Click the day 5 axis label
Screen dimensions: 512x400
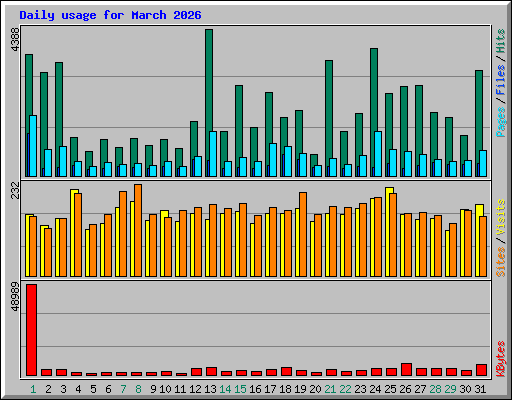[93, 389]
